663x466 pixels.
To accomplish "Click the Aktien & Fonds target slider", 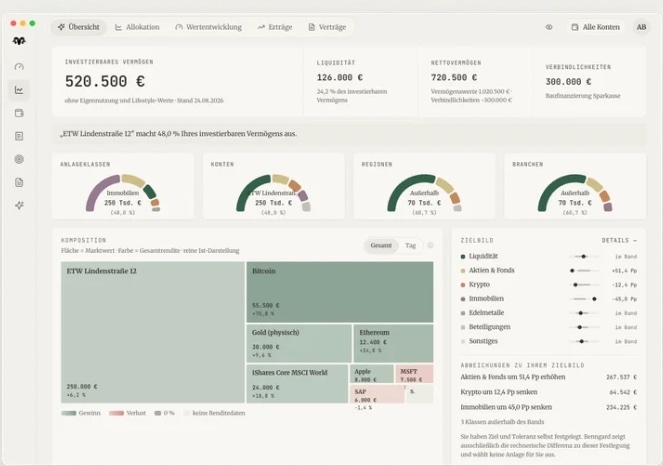I will 584,271.
